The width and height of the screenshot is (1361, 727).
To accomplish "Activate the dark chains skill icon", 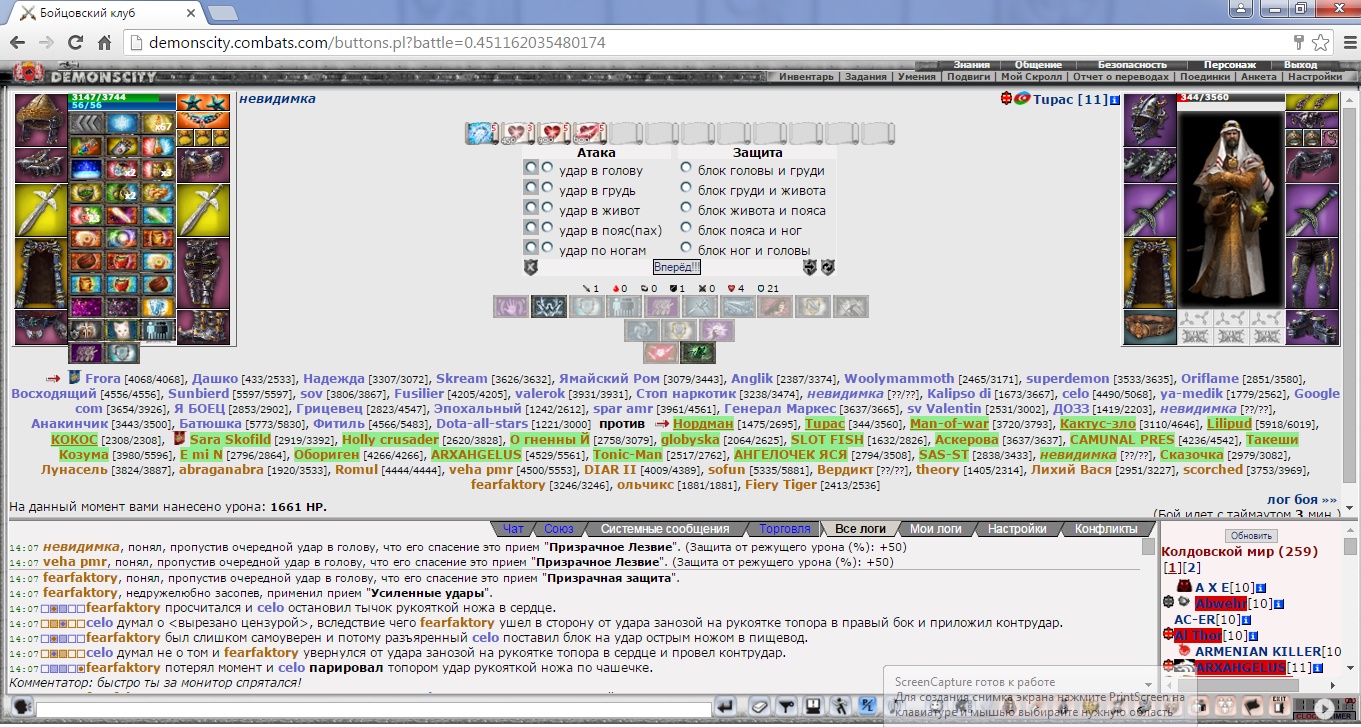I will [x=549, y=307].
